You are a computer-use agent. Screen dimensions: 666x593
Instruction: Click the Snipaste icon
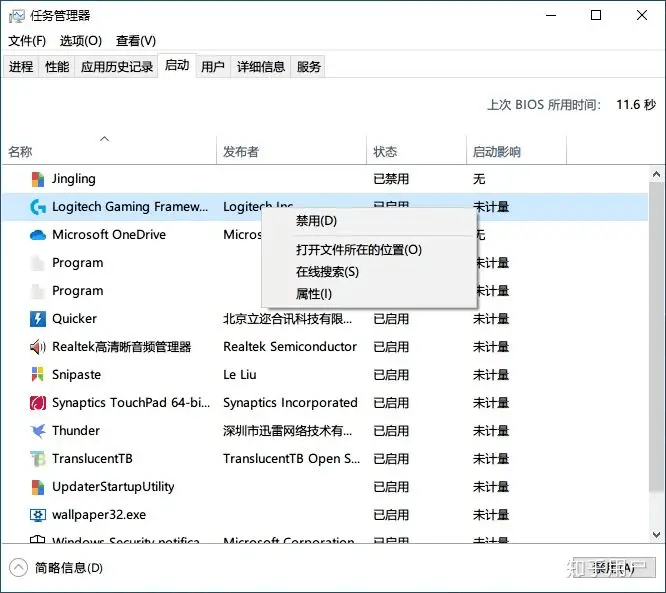[38, 374]
